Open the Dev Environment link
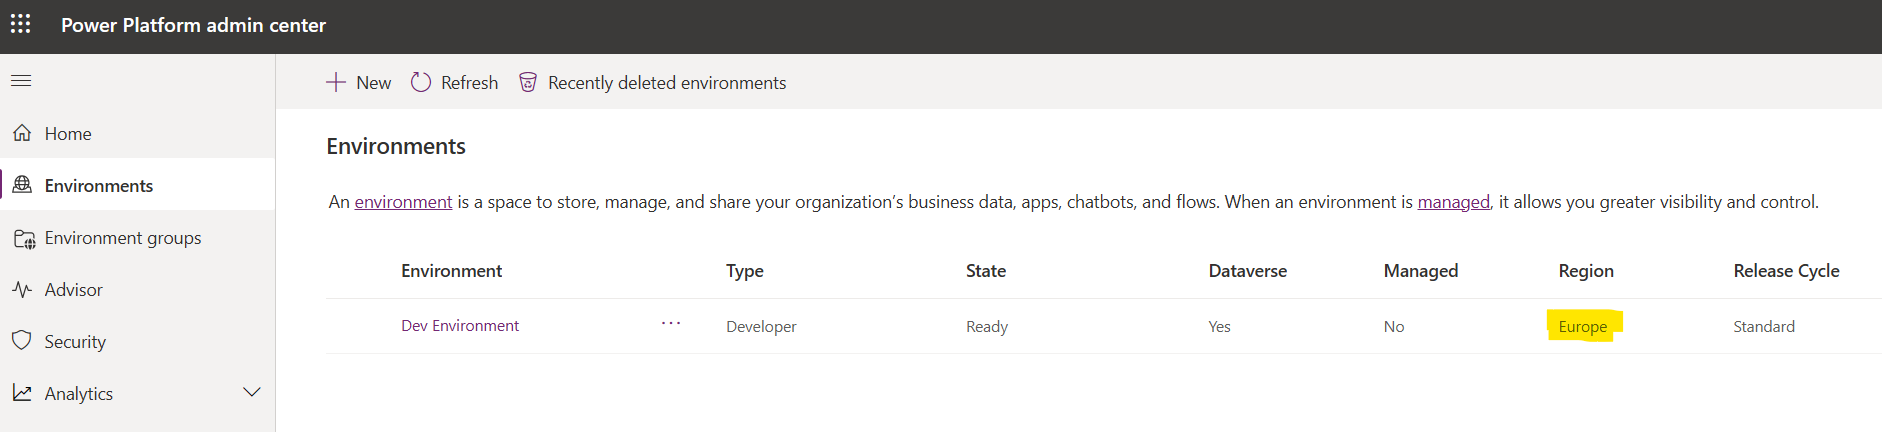The width and height of the screenshot is (1882, 432). coord(460,326)
